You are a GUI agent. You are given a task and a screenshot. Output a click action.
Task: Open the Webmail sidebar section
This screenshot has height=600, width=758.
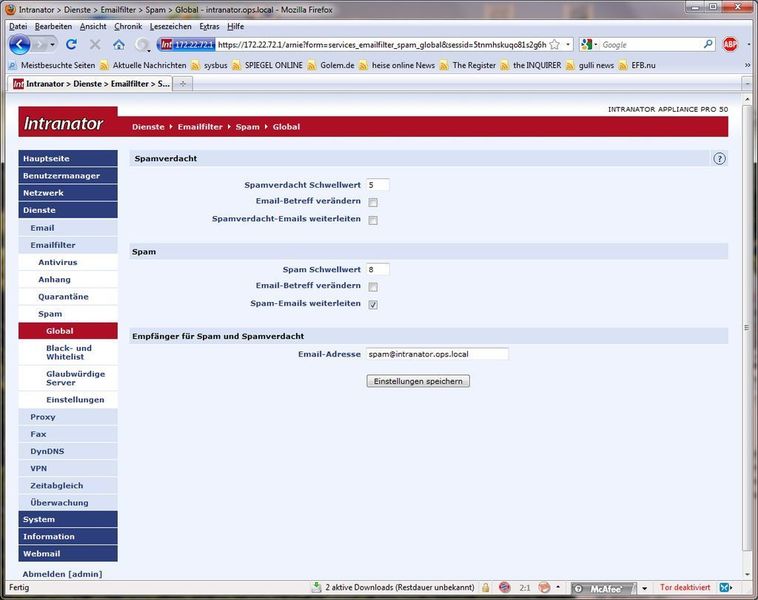point(68,554)
